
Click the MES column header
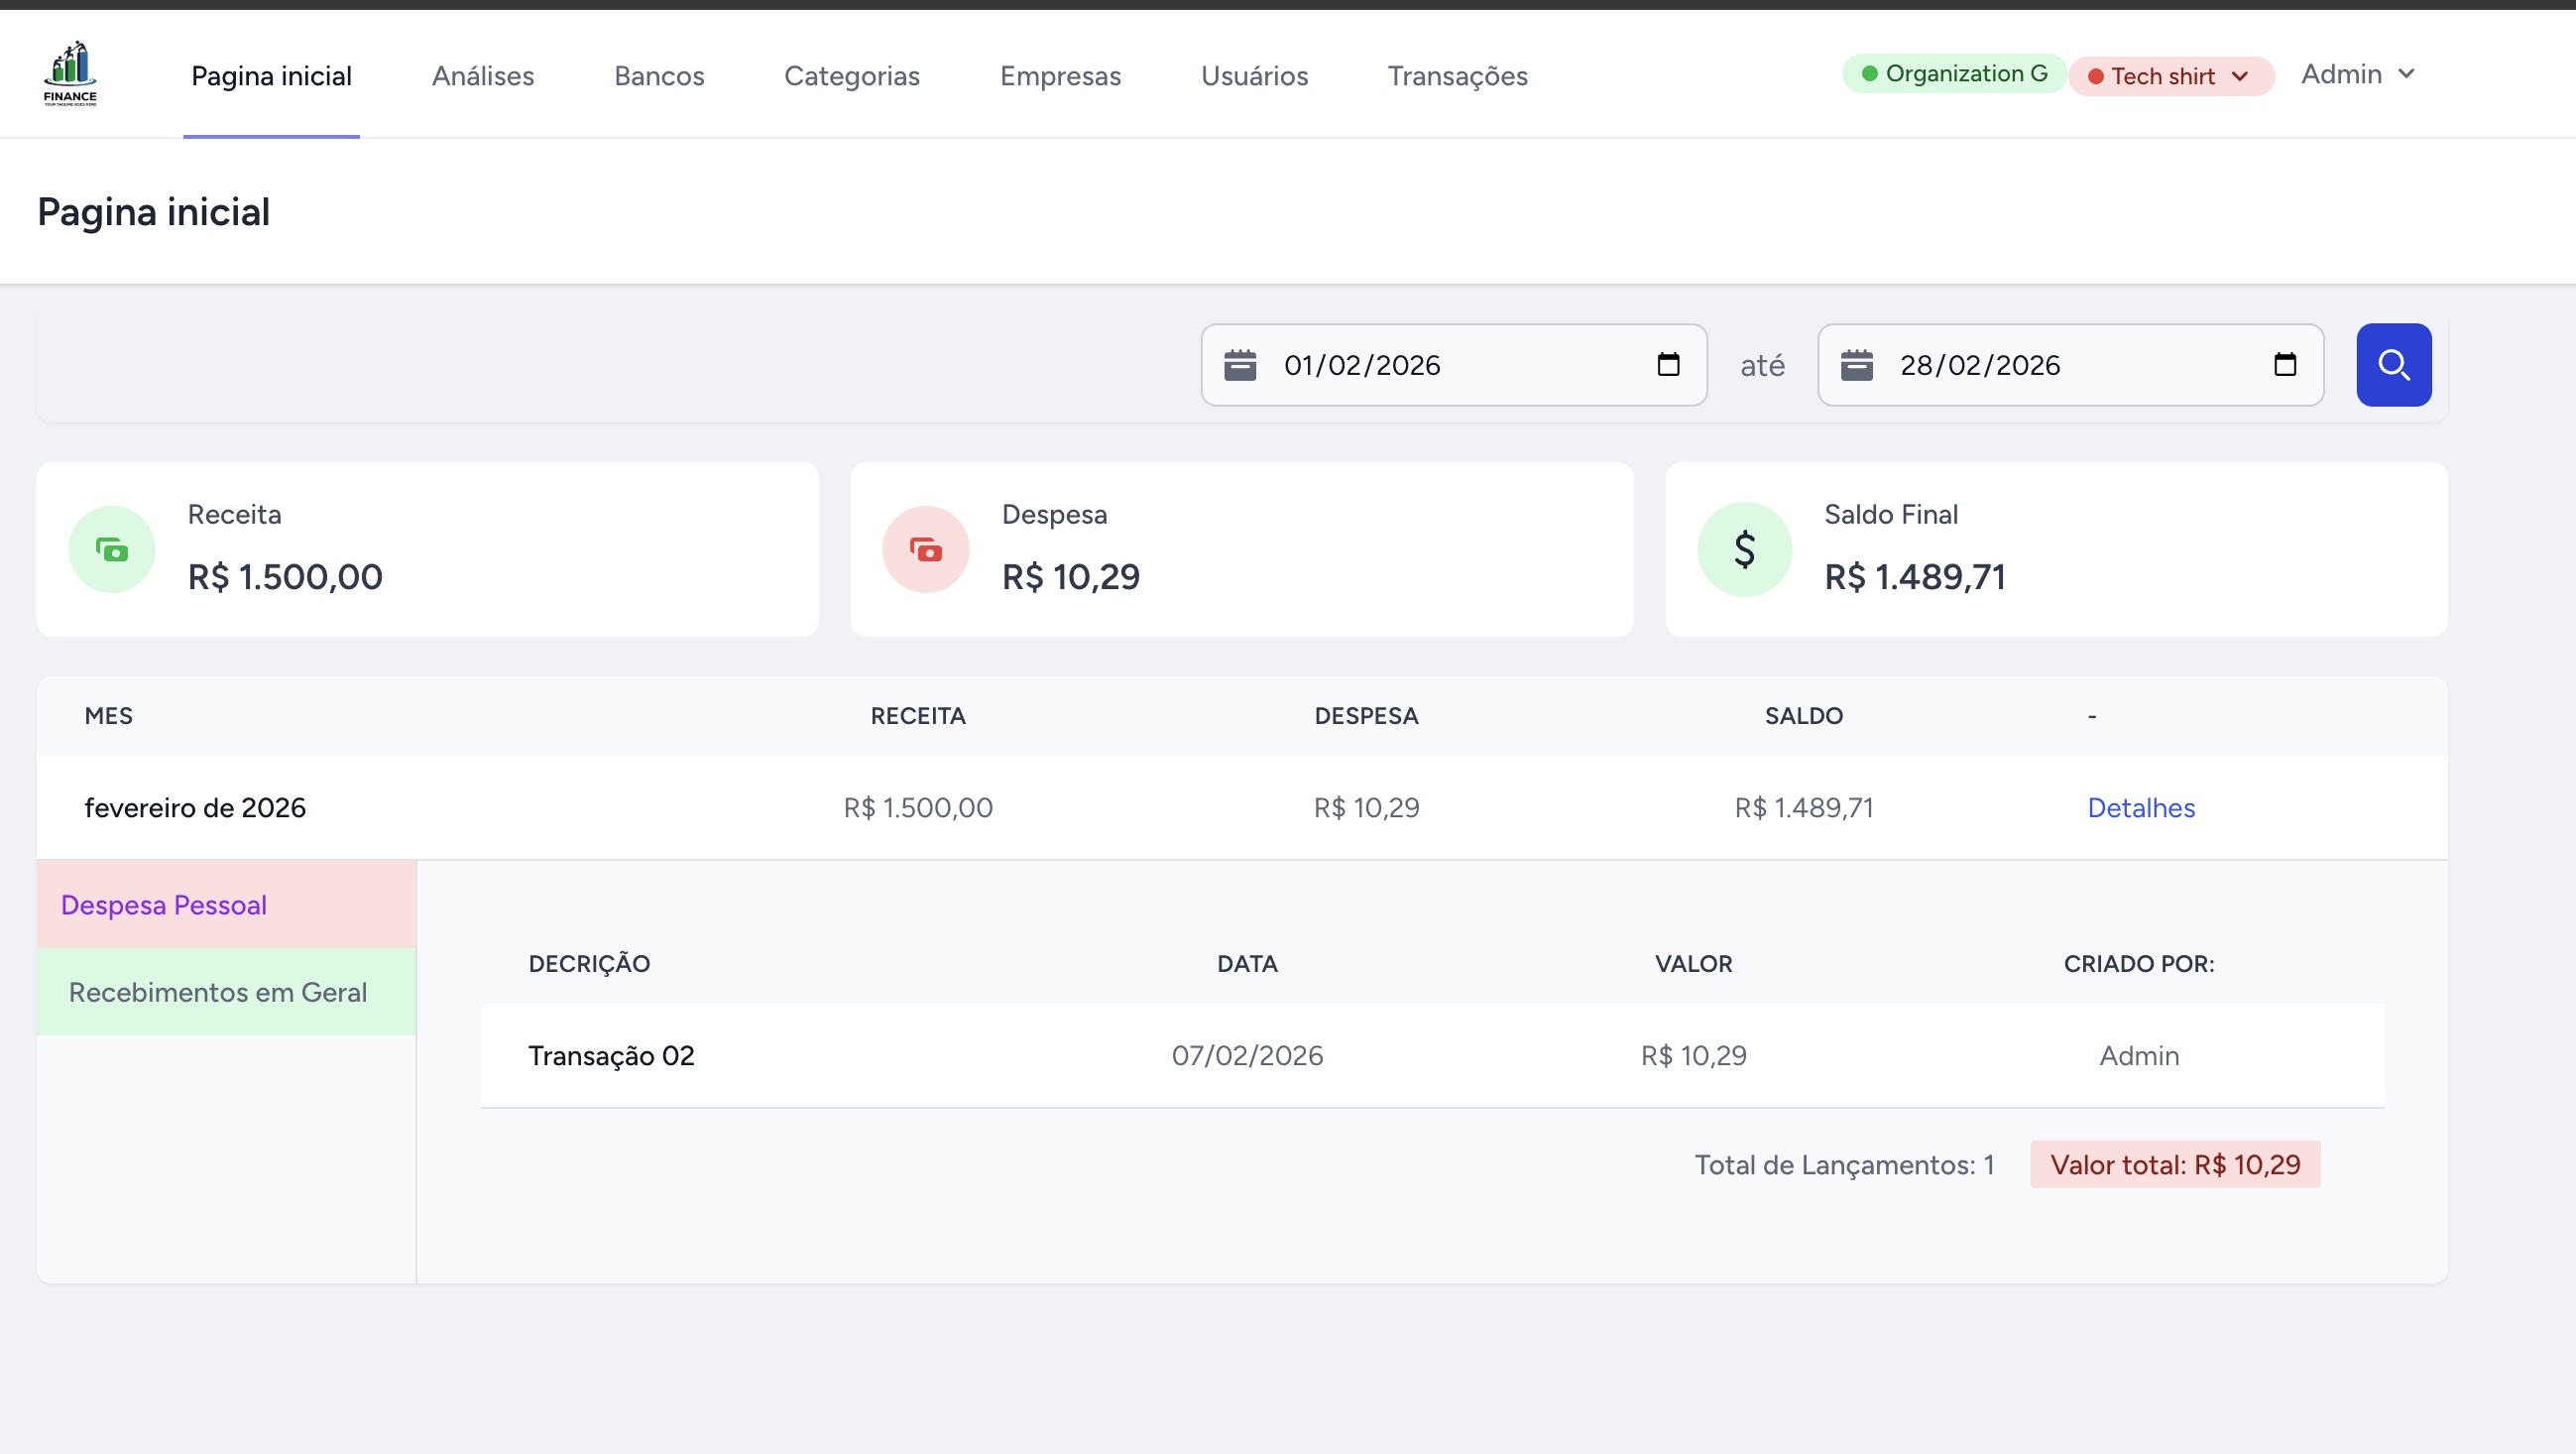click(x=108, y=716)
